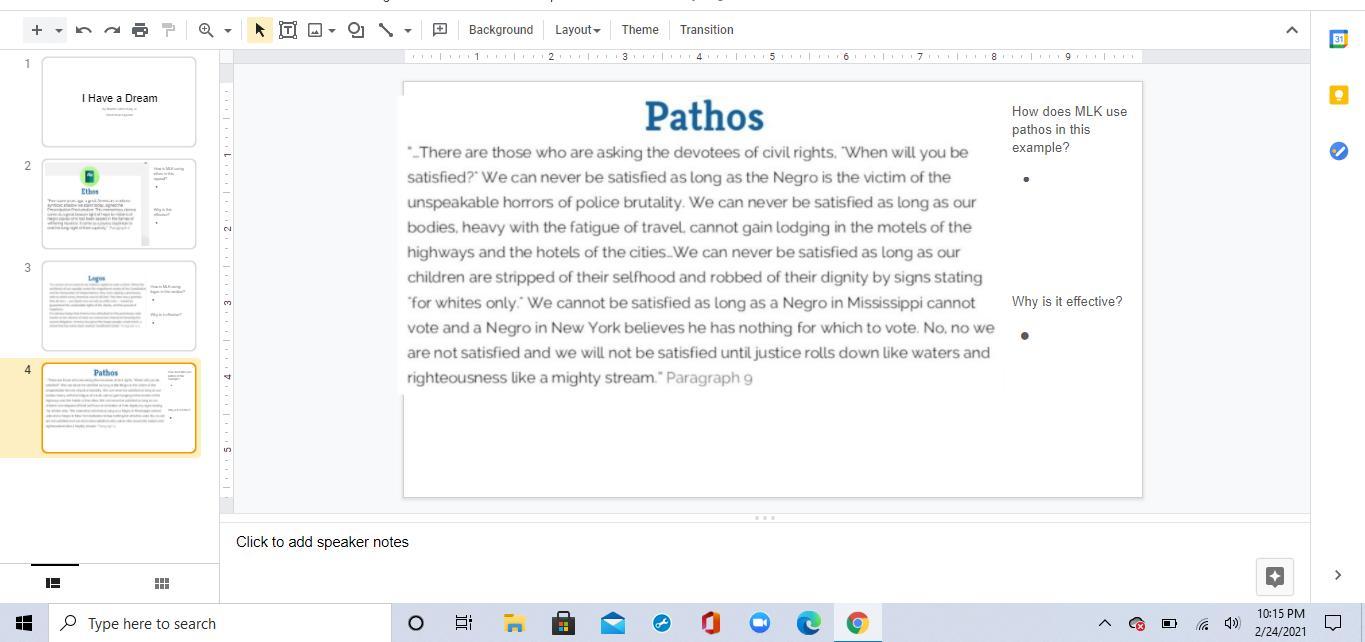Viewport: 1365px width, 642px height.
Task: Add a new slide with plus button
Action: point(36,30)
